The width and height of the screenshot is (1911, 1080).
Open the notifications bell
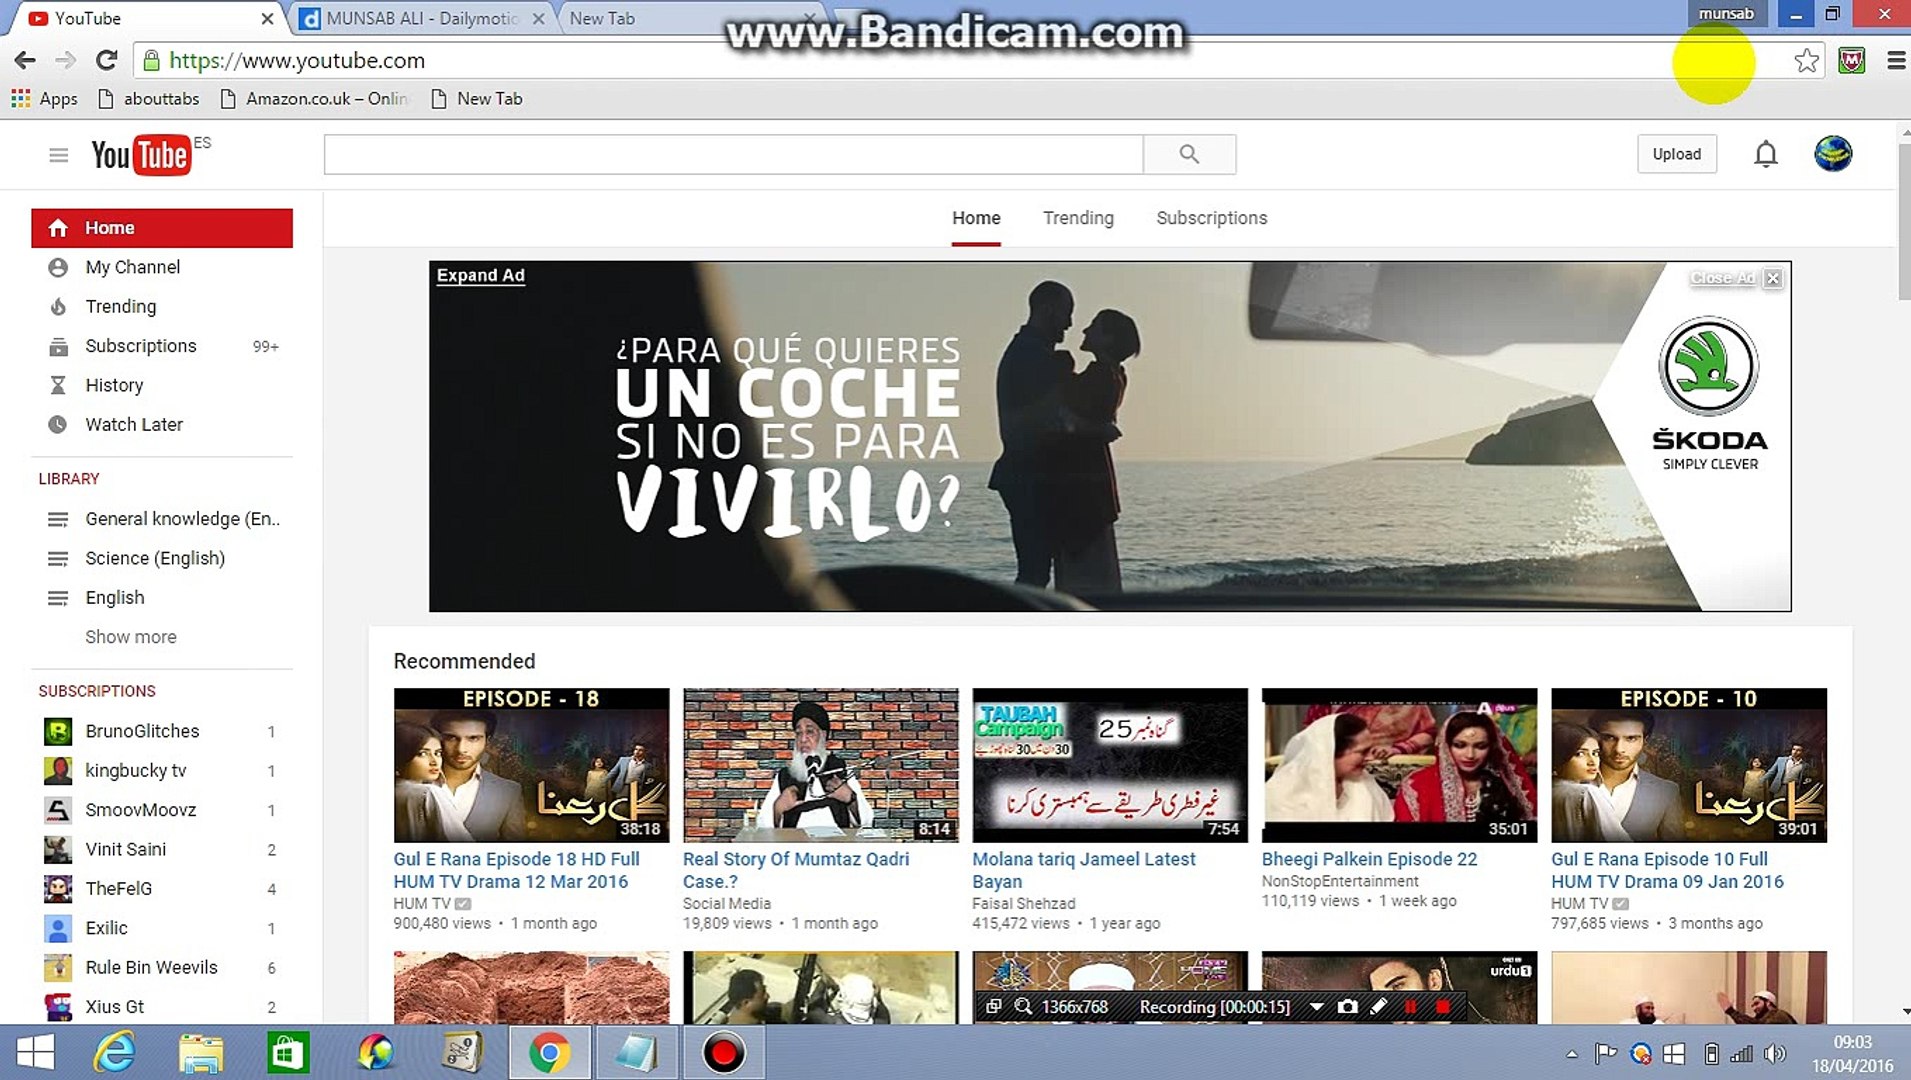[x=1766, y=154]
